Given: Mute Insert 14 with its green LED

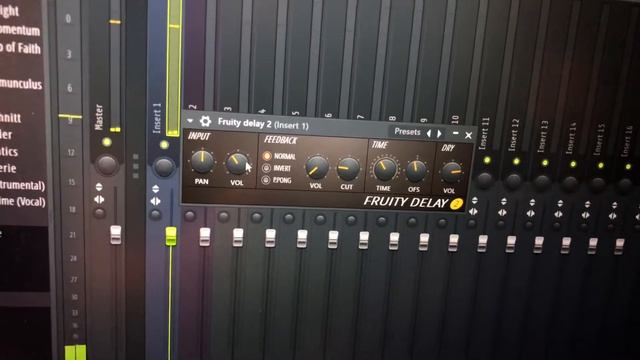Looking at the screenshot, I should pos(573,164).
